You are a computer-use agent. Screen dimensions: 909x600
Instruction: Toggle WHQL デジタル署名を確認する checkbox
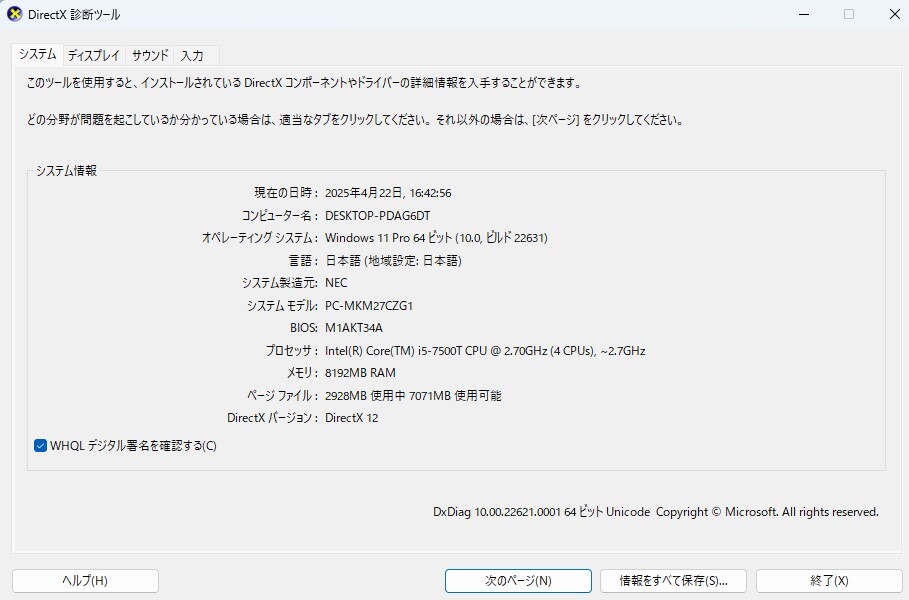tap(40, 446)
